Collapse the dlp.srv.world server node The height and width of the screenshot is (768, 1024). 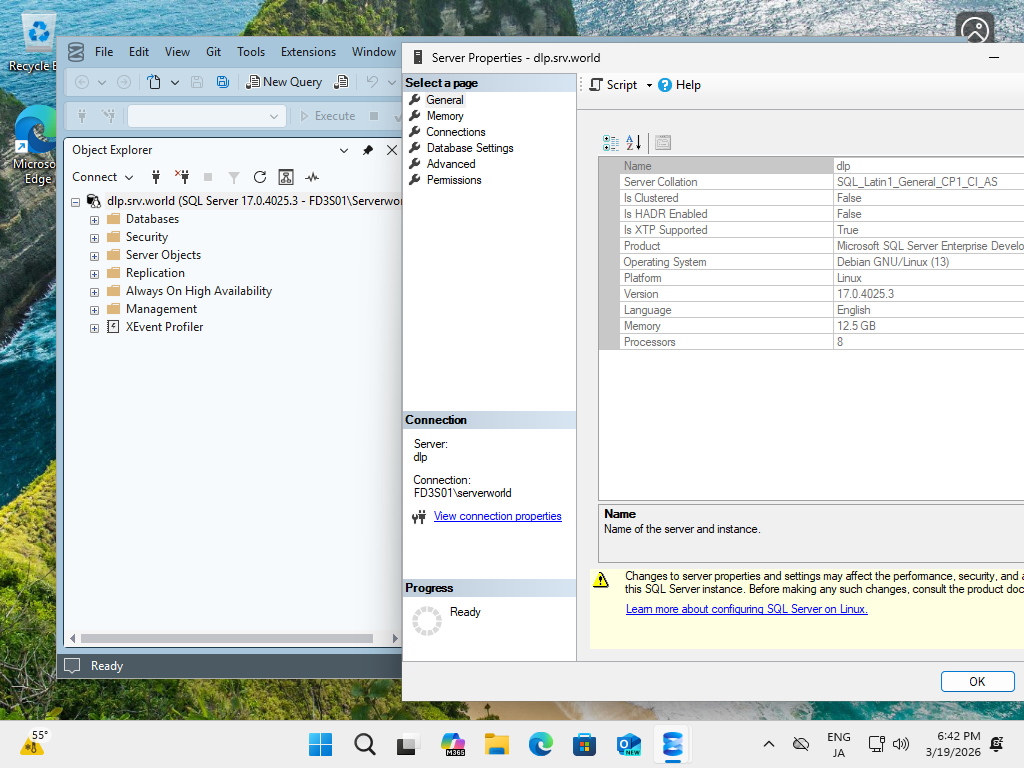pyautogui.click(x=76, y=202)
